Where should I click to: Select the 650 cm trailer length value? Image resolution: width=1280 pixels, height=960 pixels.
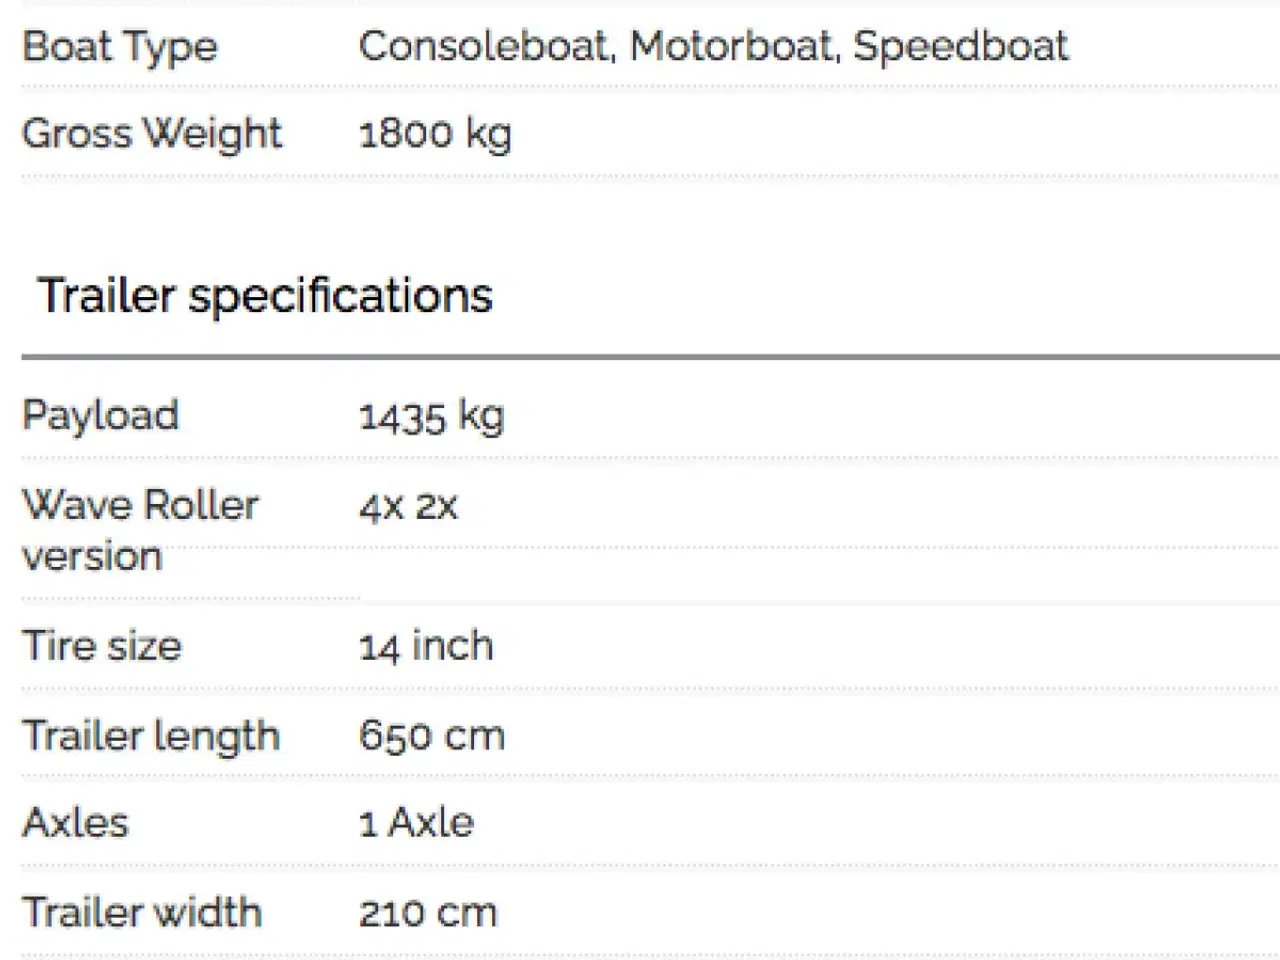point(432,737)
